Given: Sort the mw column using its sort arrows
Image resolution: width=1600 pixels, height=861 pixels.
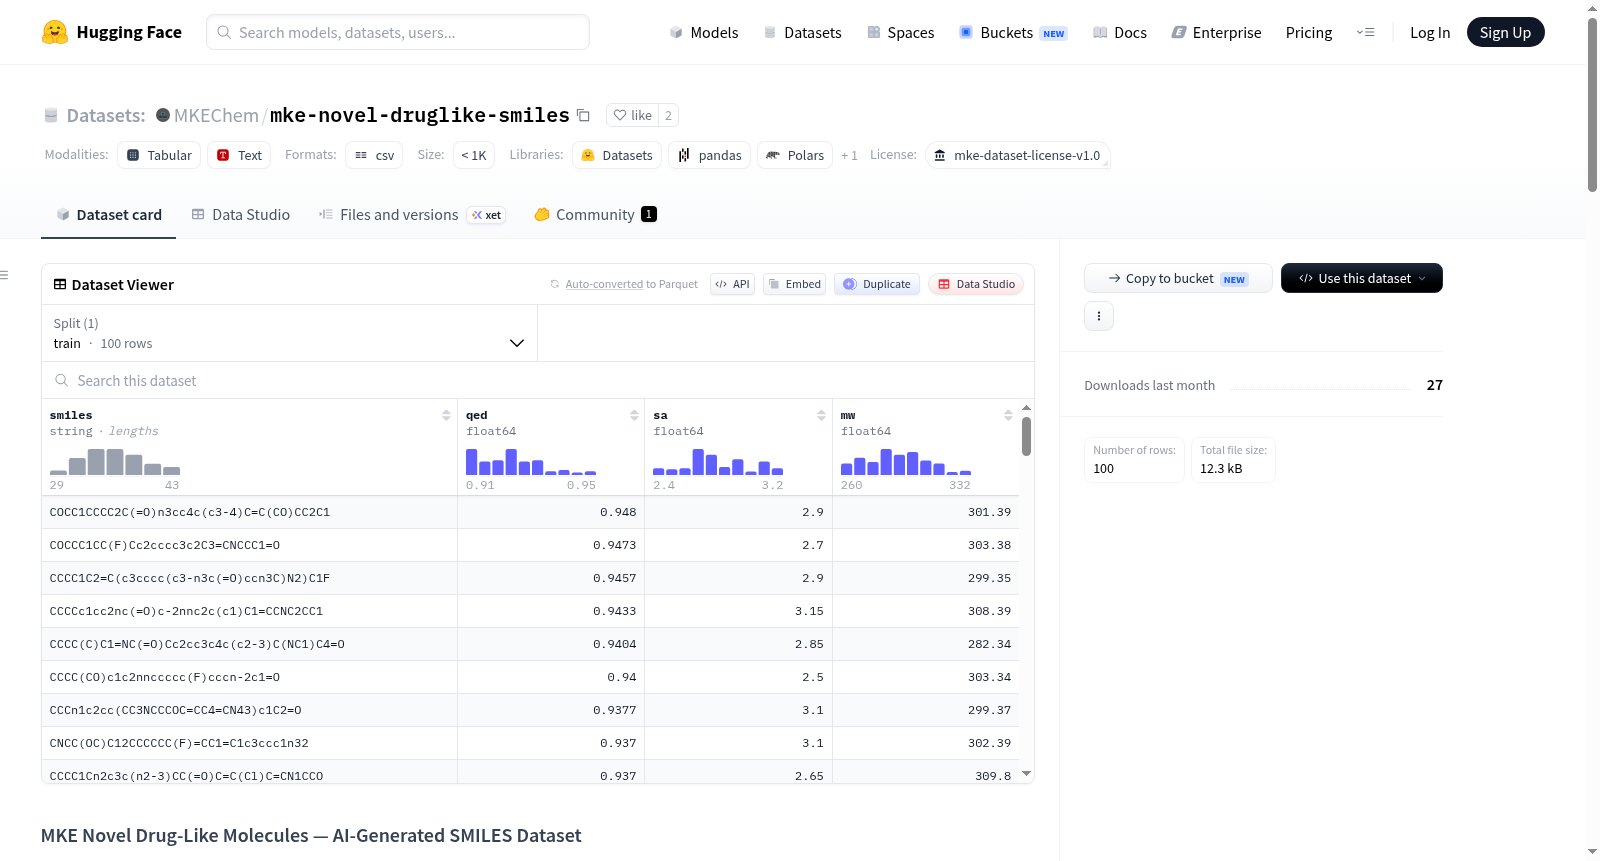Looking at the screenshot, I should click(x=1008, y=415).
